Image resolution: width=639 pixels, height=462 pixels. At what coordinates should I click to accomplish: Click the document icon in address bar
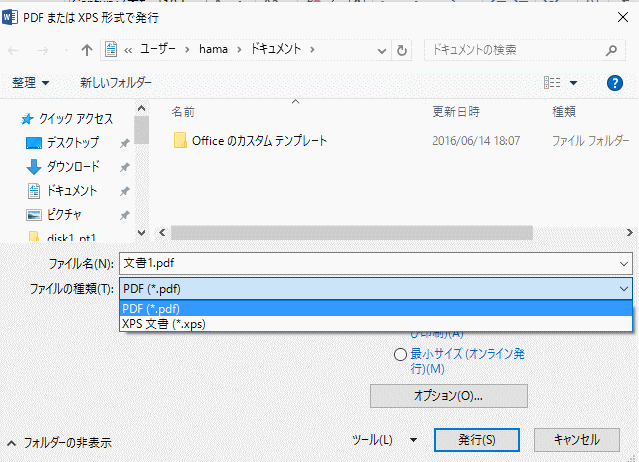[x=111, y=50]
